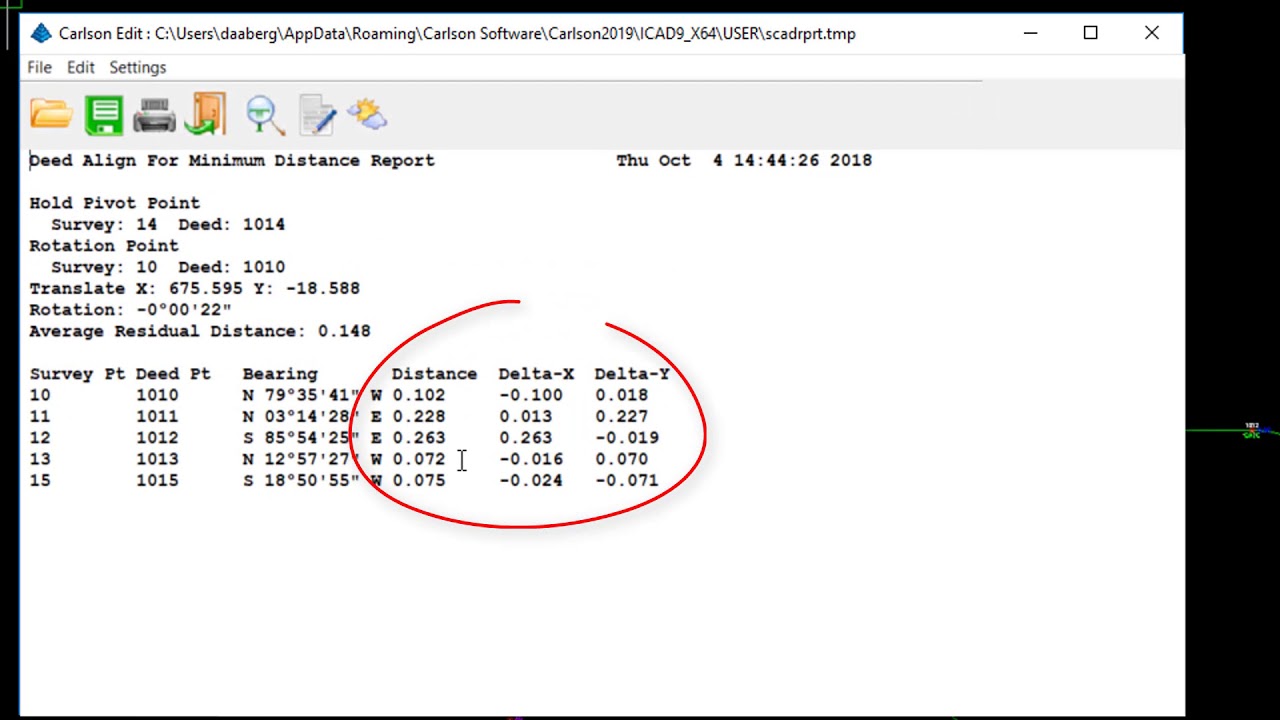
Task: Click bearing 'N 03°14'28" E'
Action: pyautogui.click(x=312, y=417)
